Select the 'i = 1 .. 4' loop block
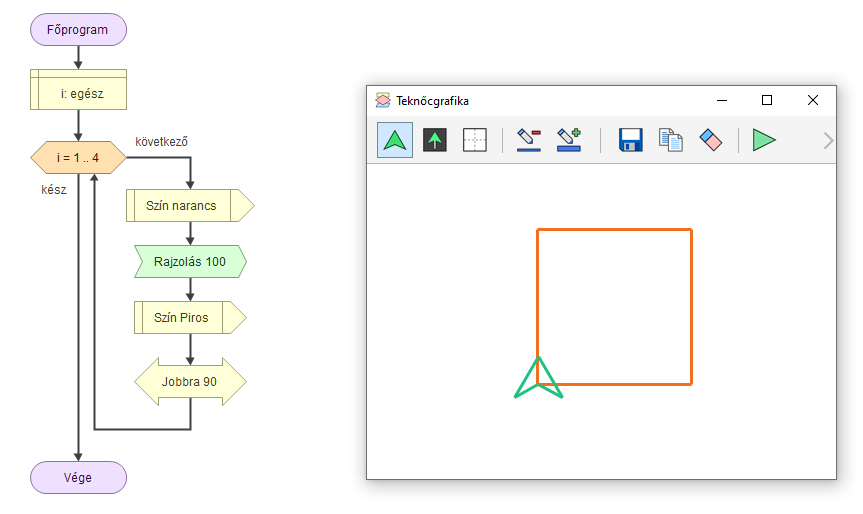The width and height of the screenshot is (863, 514). (x=78, y=157)
